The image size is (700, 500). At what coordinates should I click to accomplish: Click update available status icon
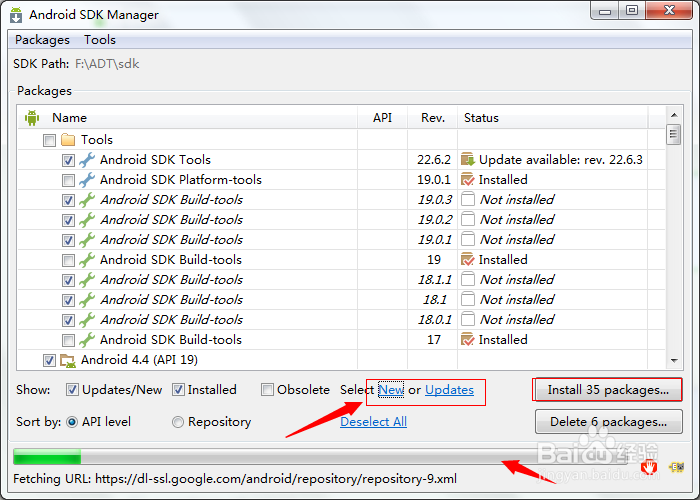467,159
